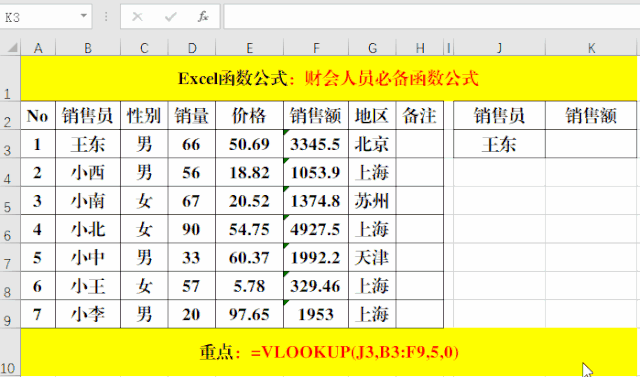The width and height of the screenshot is (640, 377).
Task: Select column H header
Action: click(x=420, y=48)
